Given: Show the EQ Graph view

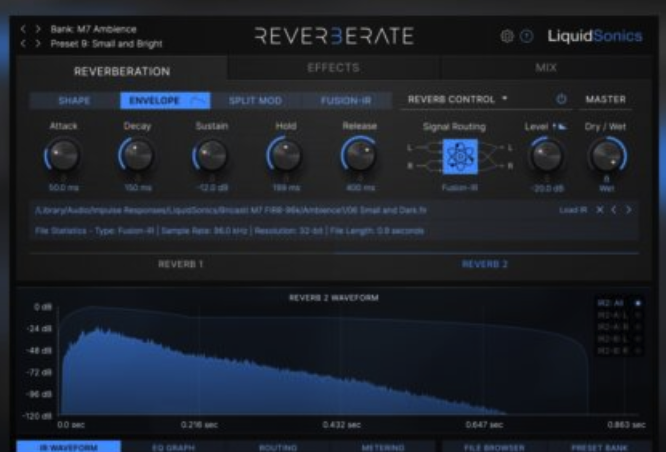Looking at the screenshot, I should click(173, 447).
